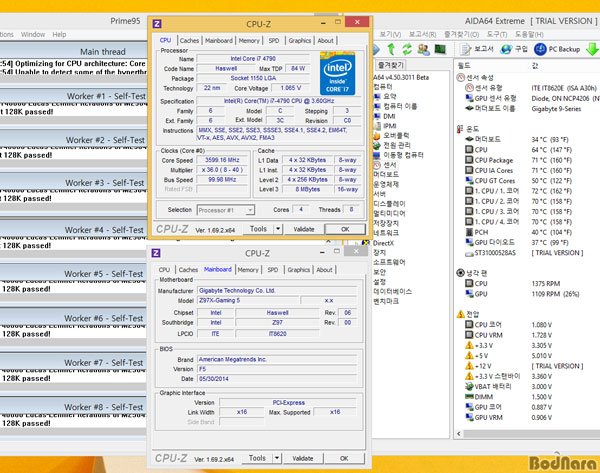The height and width of the screenshot is (473, 600).
Task: Select 요약 in the AIDA64 tree
Action: coord(390,96)
